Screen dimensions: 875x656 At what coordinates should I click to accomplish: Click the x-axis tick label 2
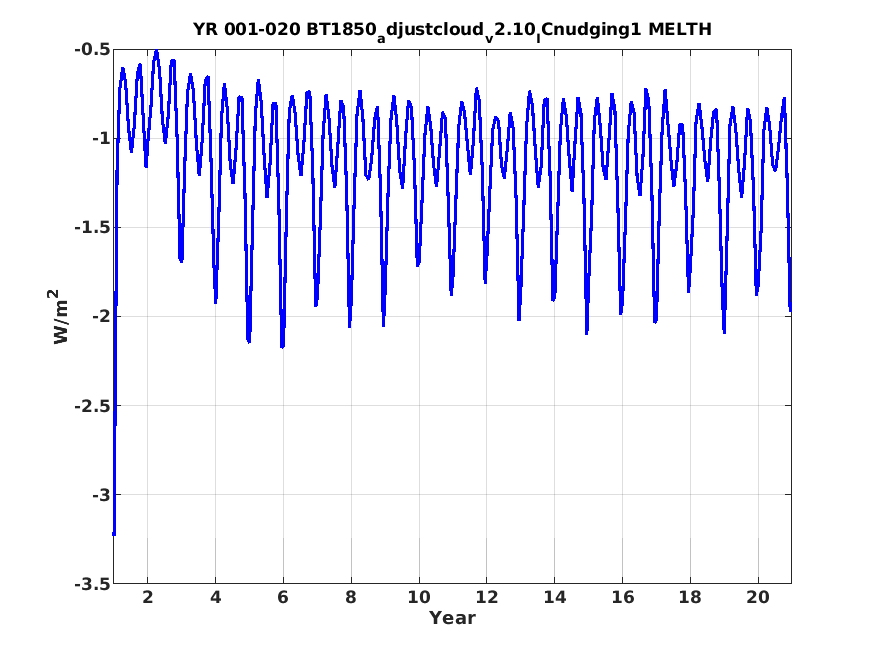pos(147,597)
